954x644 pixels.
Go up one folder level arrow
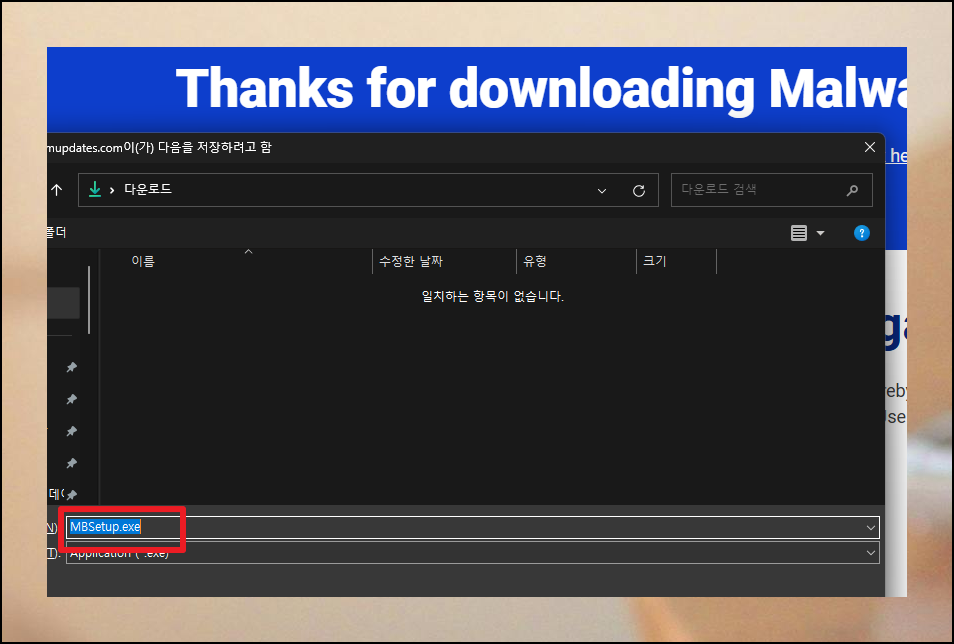(57, 190)
